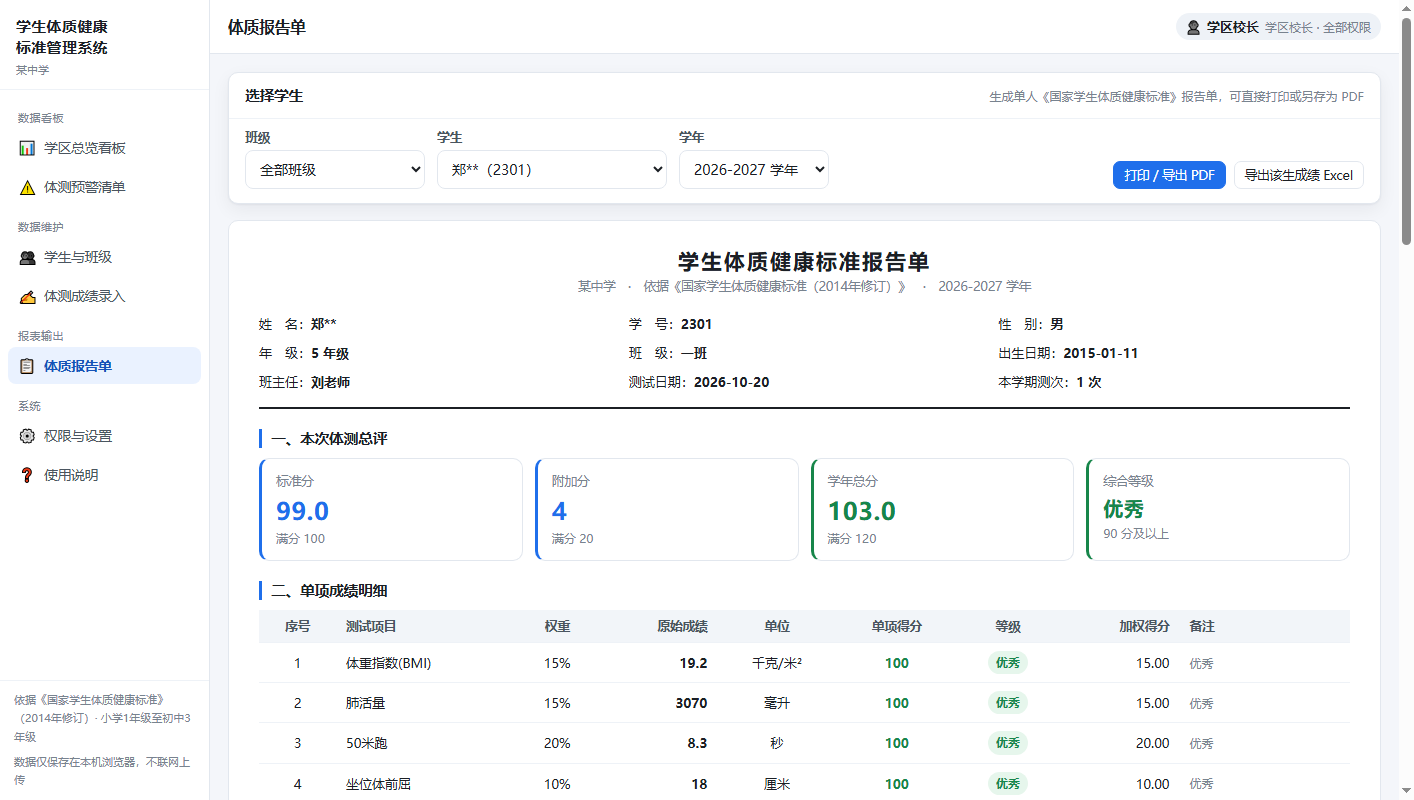Click the pencil icon beside 体测成绩录入
1414x800 pixels.
tap(27, 296)
